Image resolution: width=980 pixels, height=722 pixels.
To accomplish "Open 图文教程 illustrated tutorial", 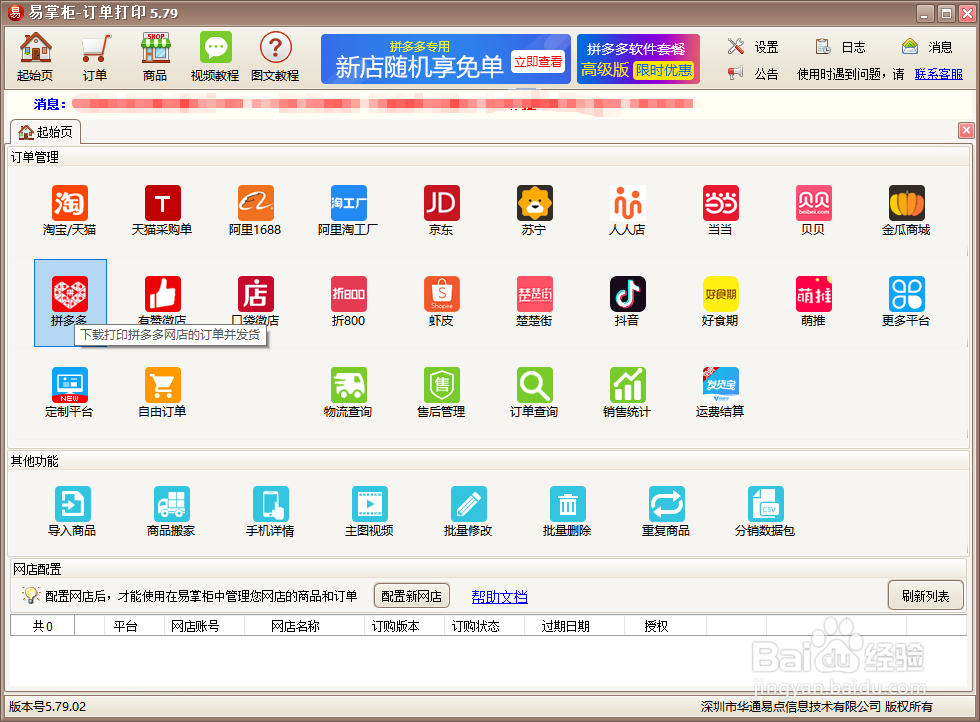I will [x=276, y=57].
